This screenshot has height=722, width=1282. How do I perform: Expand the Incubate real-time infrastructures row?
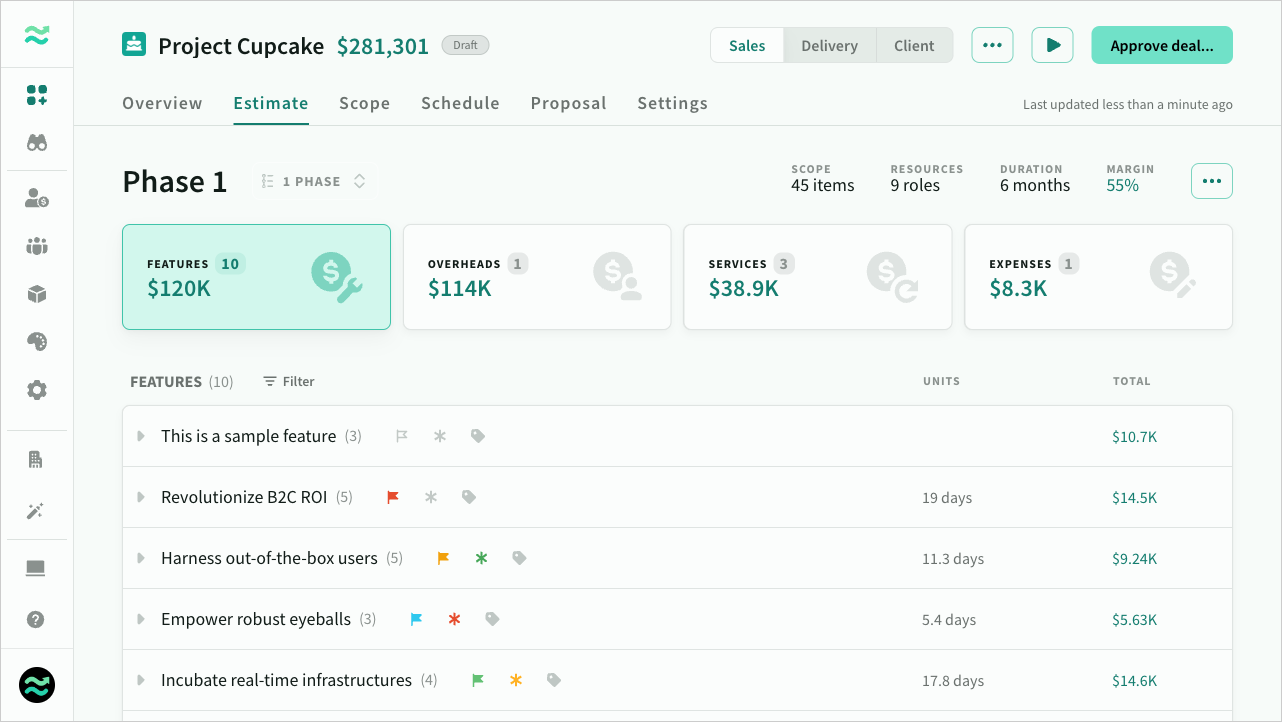point(141,680)
